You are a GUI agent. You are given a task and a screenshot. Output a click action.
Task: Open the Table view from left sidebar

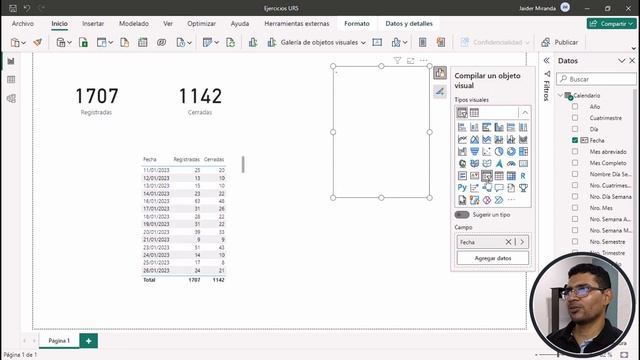[x=11, y=80]
